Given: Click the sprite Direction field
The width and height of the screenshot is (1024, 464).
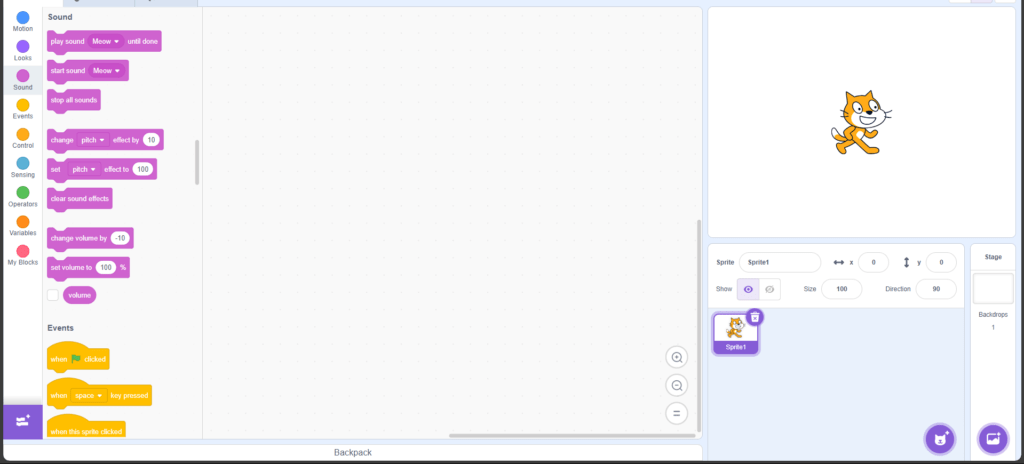Looking at the screenshot, I should click(x=936, y=289).
